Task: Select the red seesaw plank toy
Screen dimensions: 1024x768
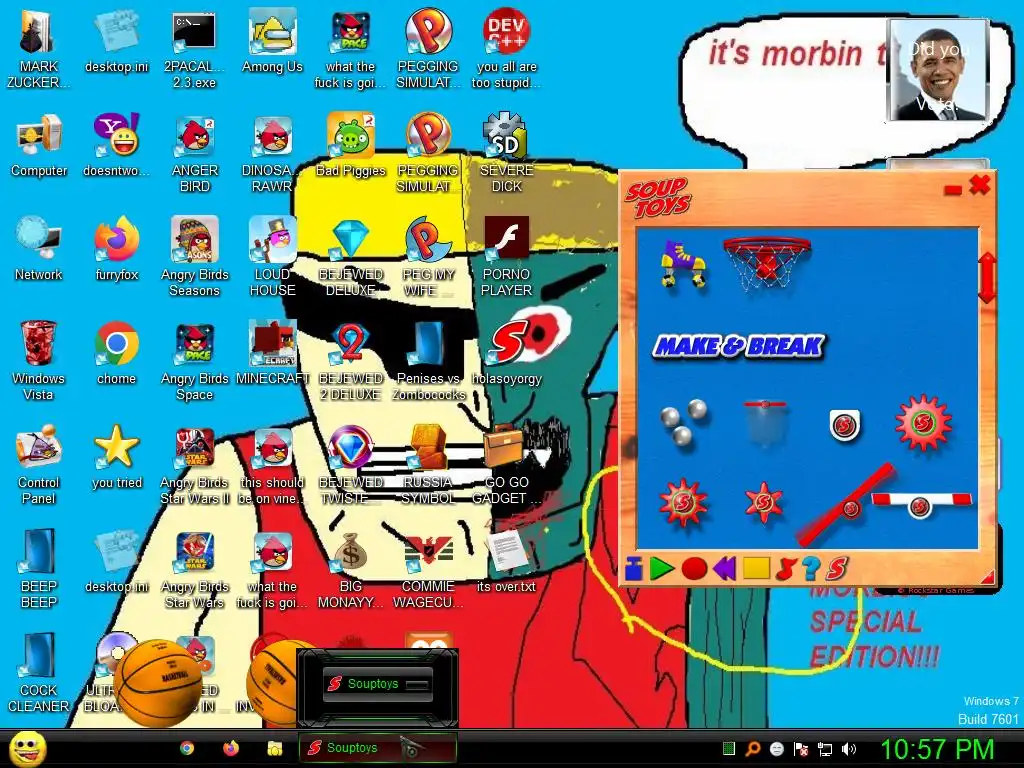Action: point(846,505)
